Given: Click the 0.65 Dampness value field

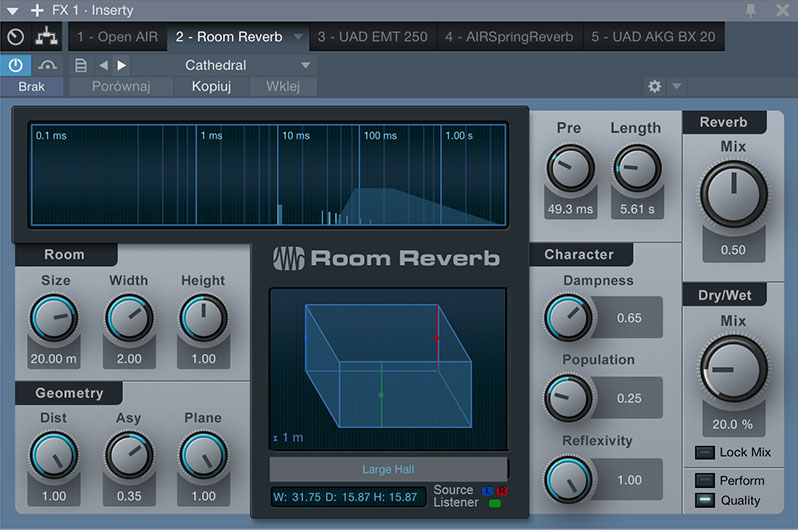Looking at the screenshot, I should pos(629,318).
